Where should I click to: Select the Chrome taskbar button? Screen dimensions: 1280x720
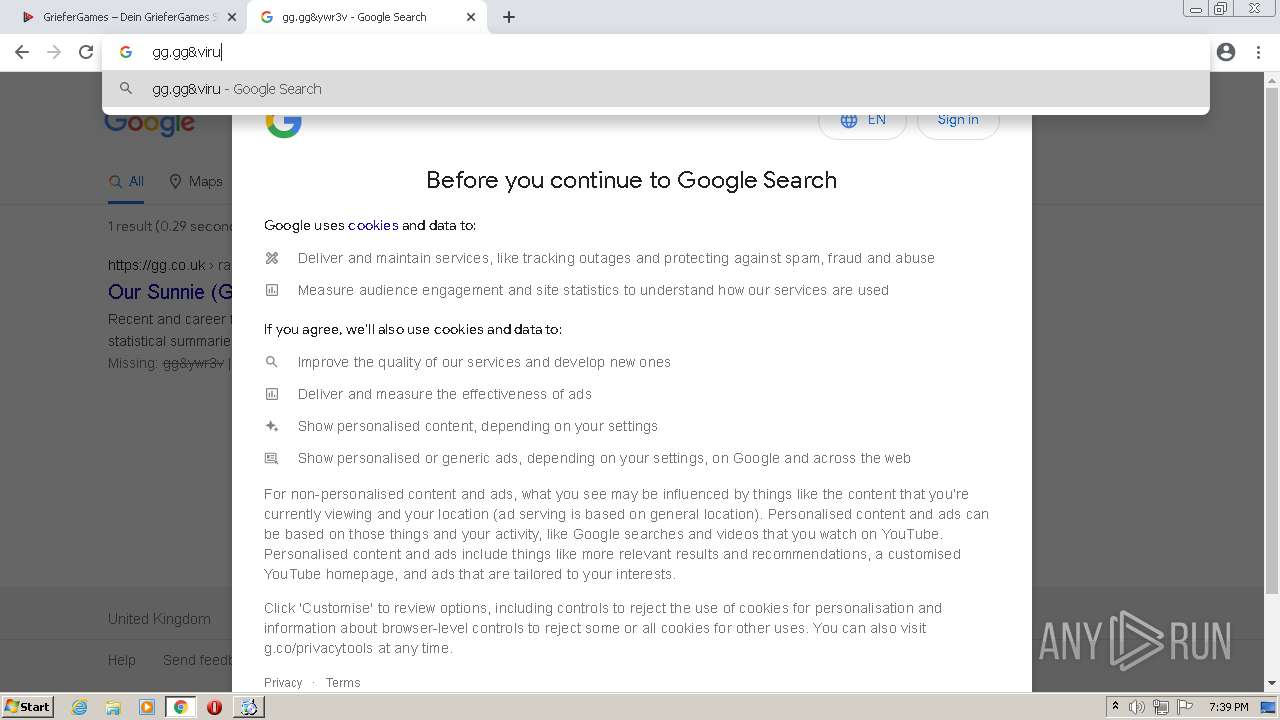180,707
